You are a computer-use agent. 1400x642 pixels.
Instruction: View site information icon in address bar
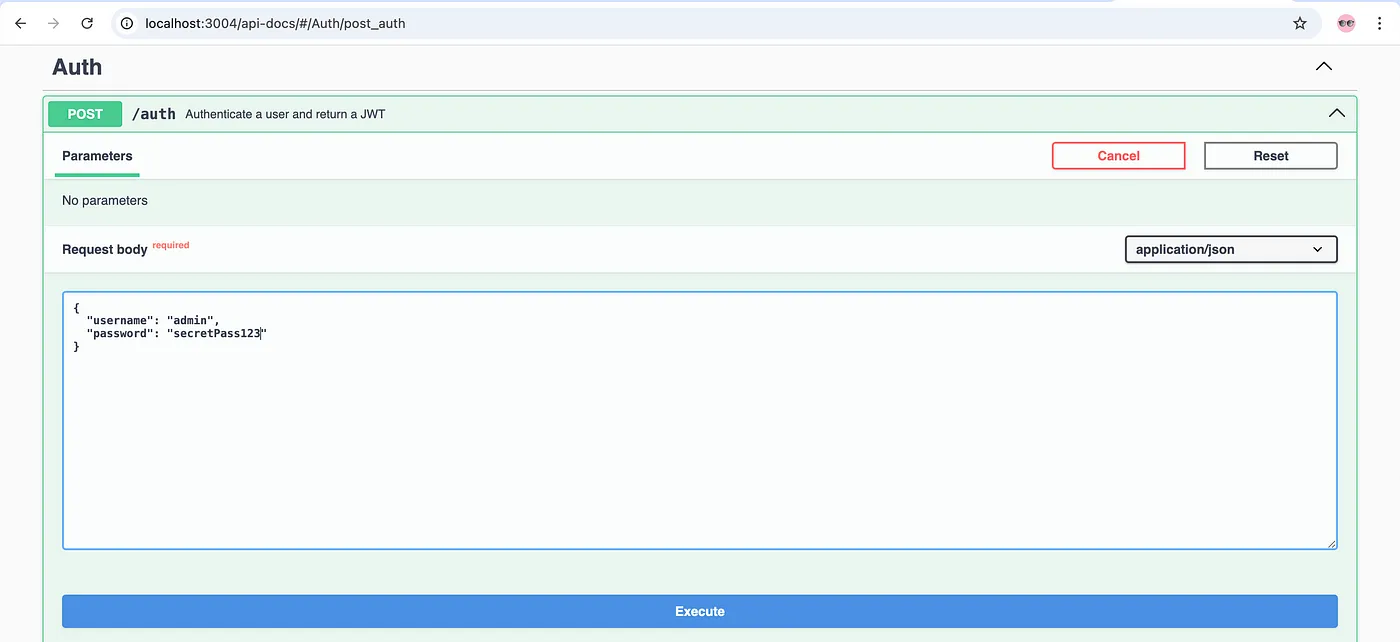127,23
